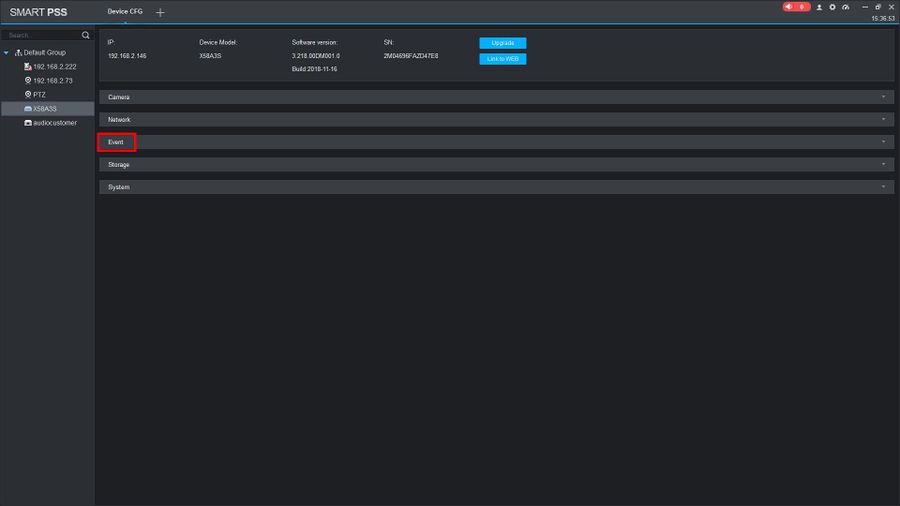This screenshot has width=900, height=506.
Task: Click the offline device icon for 192.168.2.222
Action: click(x=28, y=67)
